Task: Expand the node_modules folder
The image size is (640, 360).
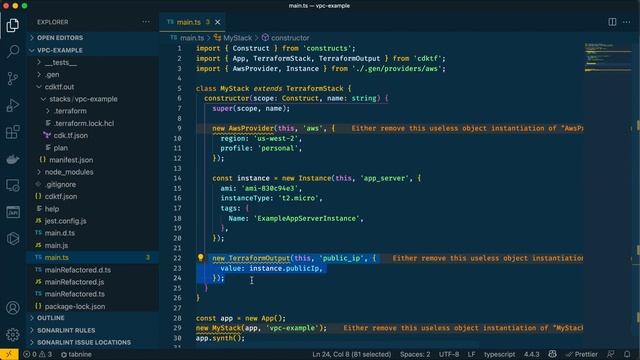Action: [x=69, y=172]
